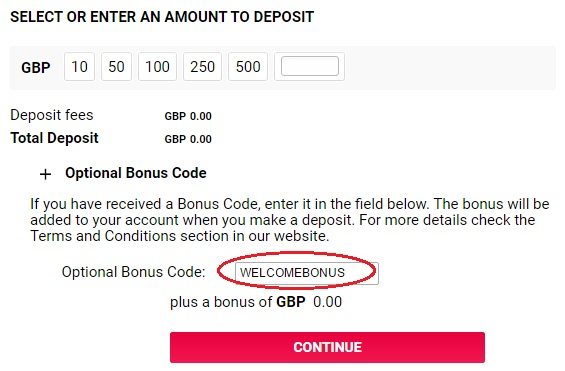The width and height of the screenshot is (565, 371).
Task: Click the custom deposit amount field
Action: click(310, 66)
